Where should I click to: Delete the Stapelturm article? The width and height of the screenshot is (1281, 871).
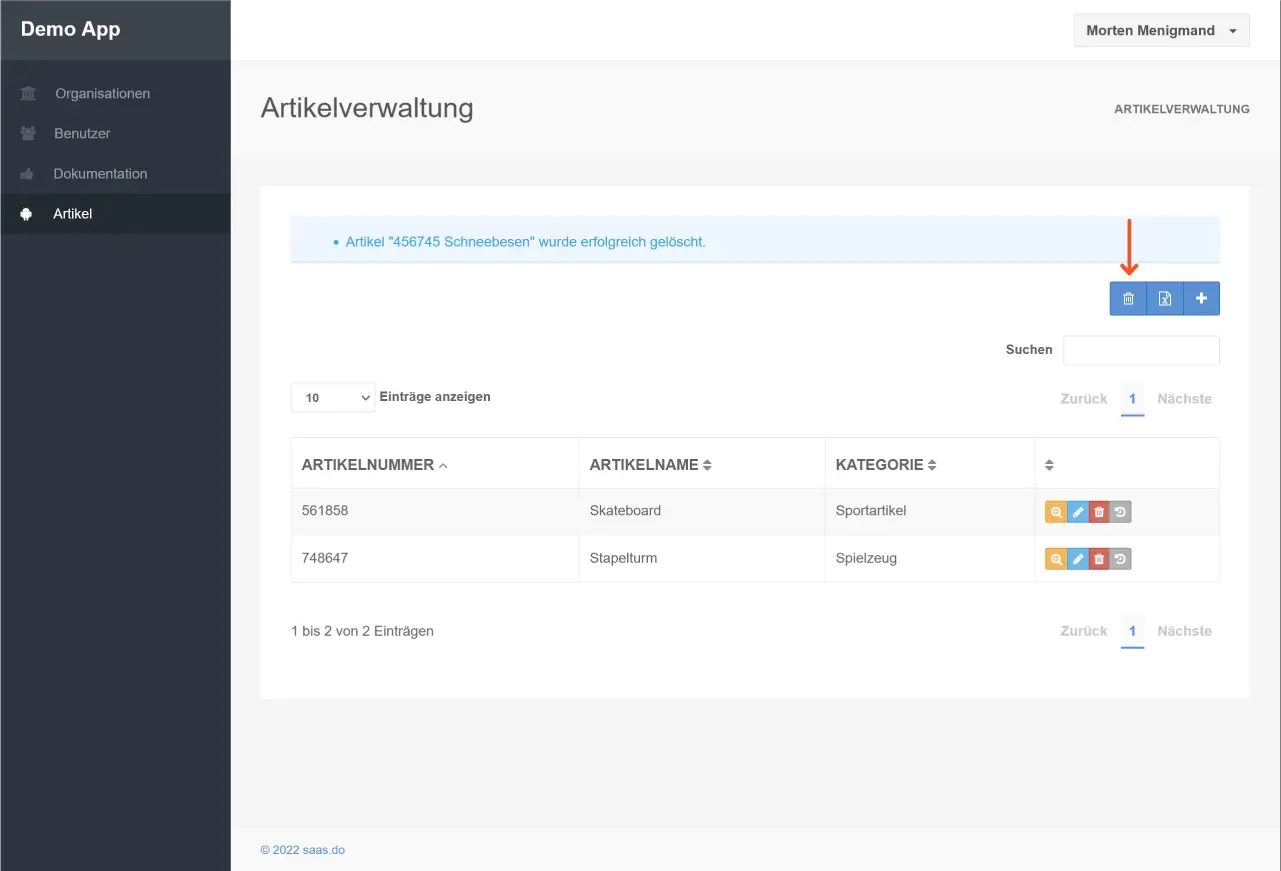(x=1099, y=559)
